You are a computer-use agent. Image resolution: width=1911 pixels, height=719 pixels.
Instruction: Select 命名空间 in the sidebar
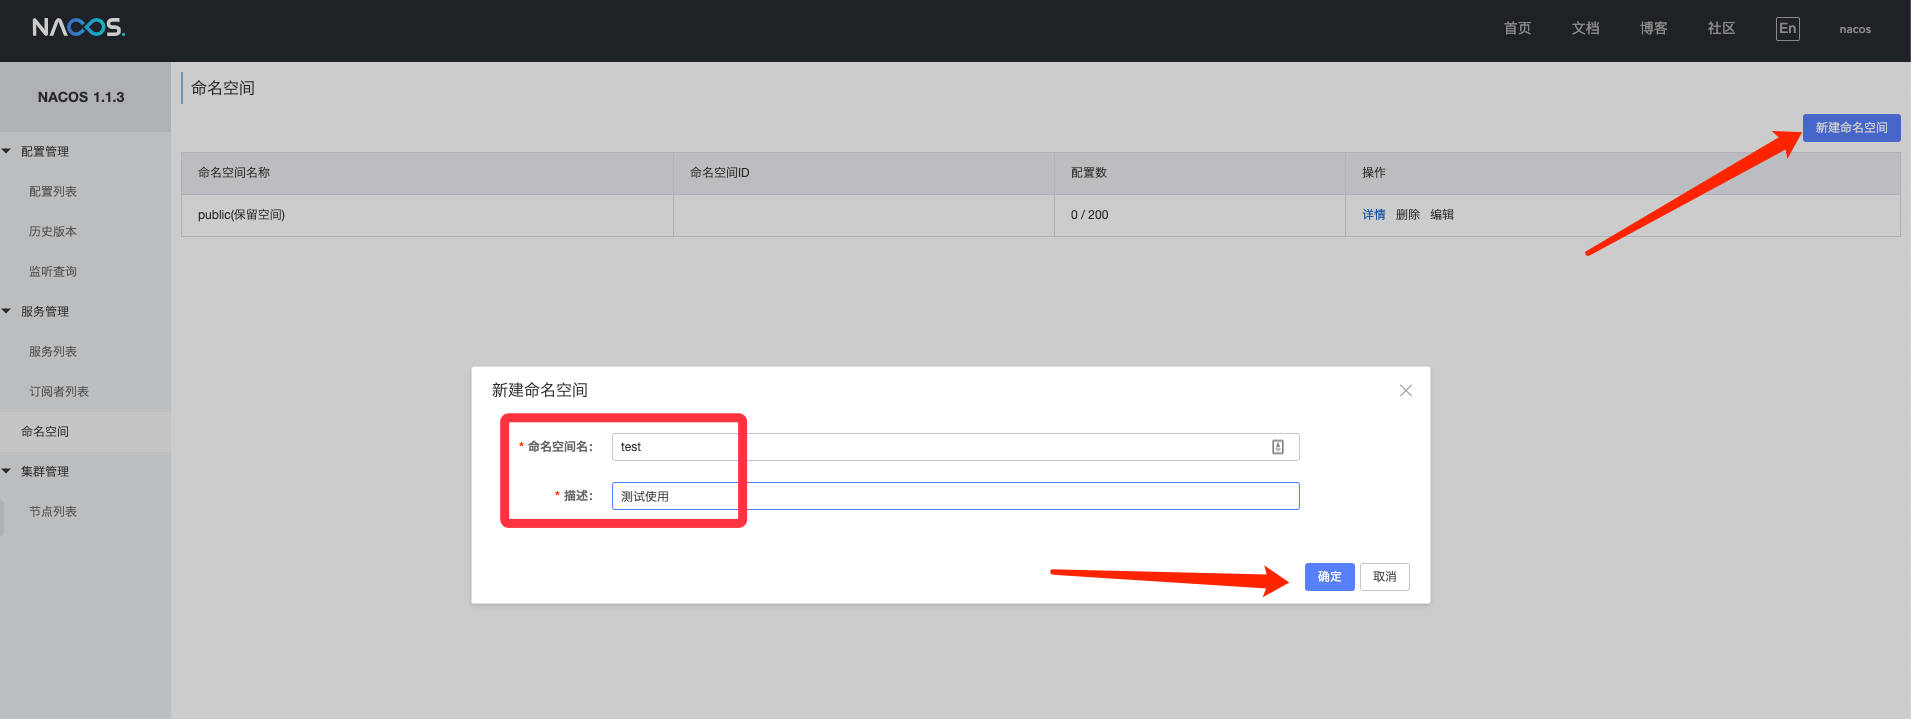point(45,432)
